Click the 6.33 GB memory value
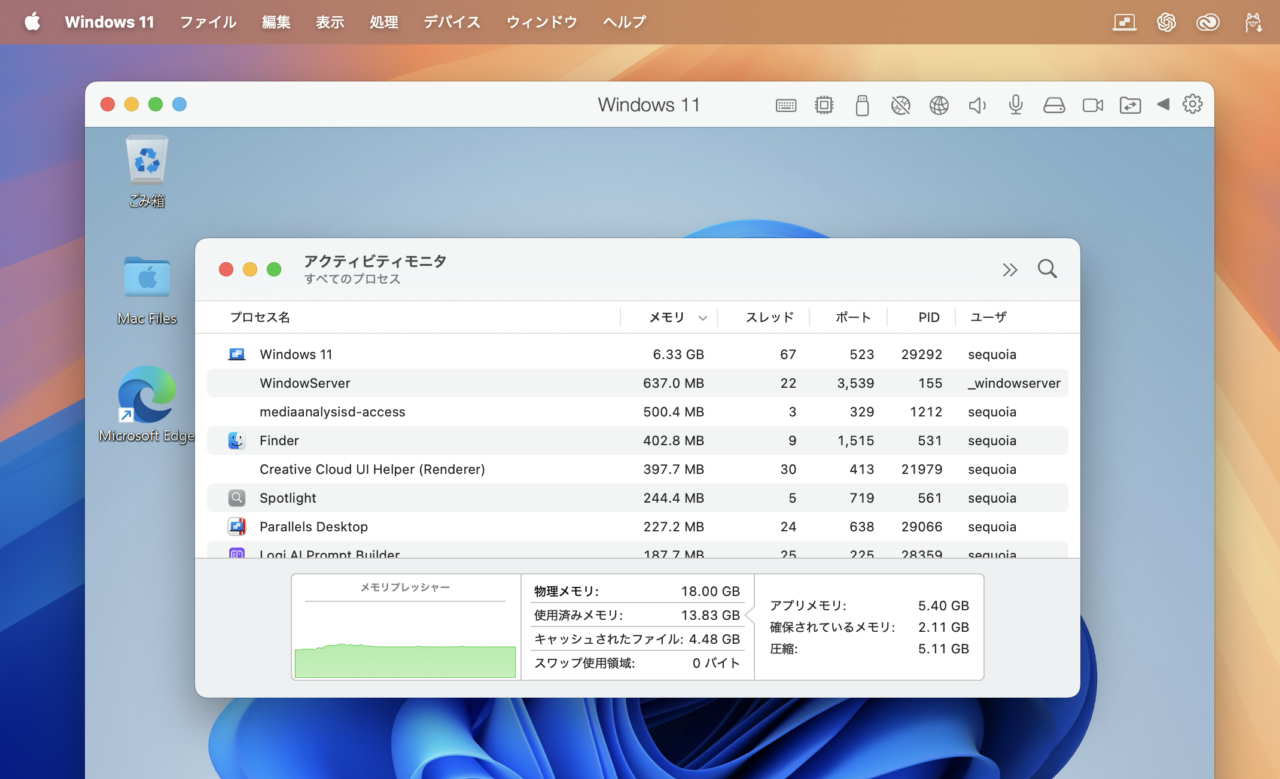The width and height of the screenshot is (1280, 779). pyautogui.click(x=678, y=355)
